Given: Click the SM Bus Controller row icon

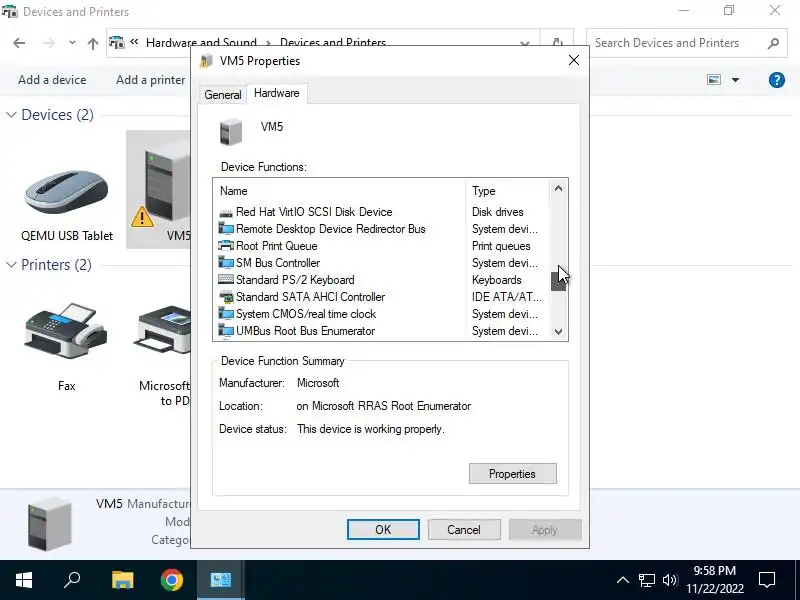Looking at the screenshot, I should coord(226,263).
